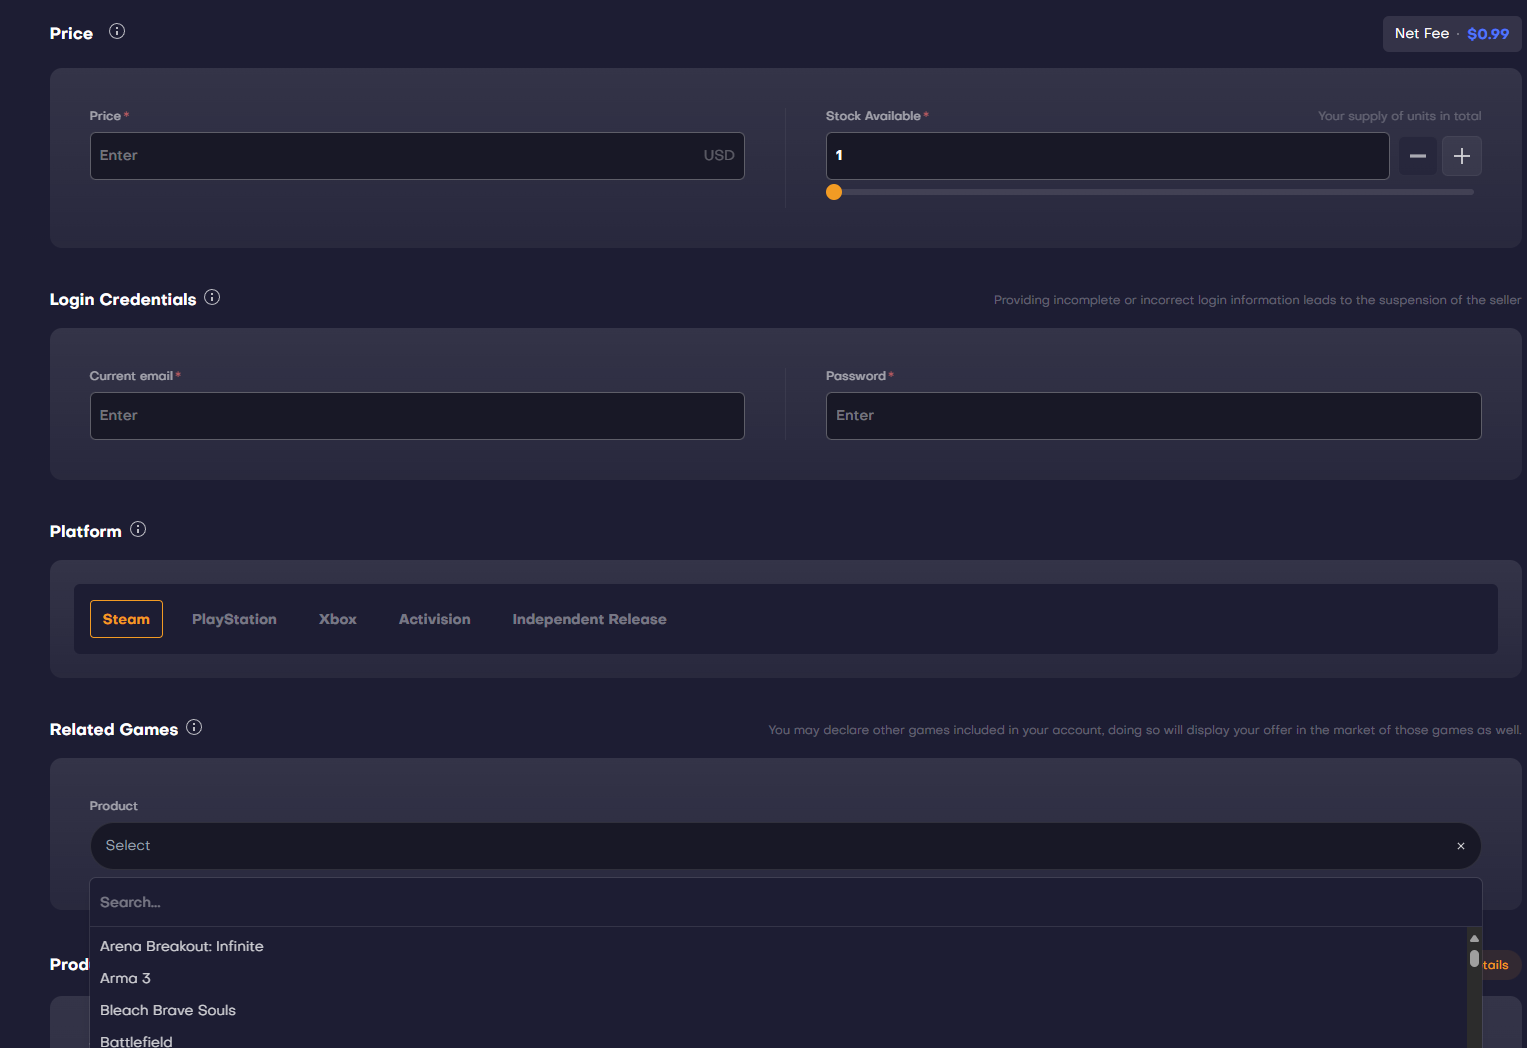Click the scrollbar up arrow in games list

click(x=1473, y=938)
